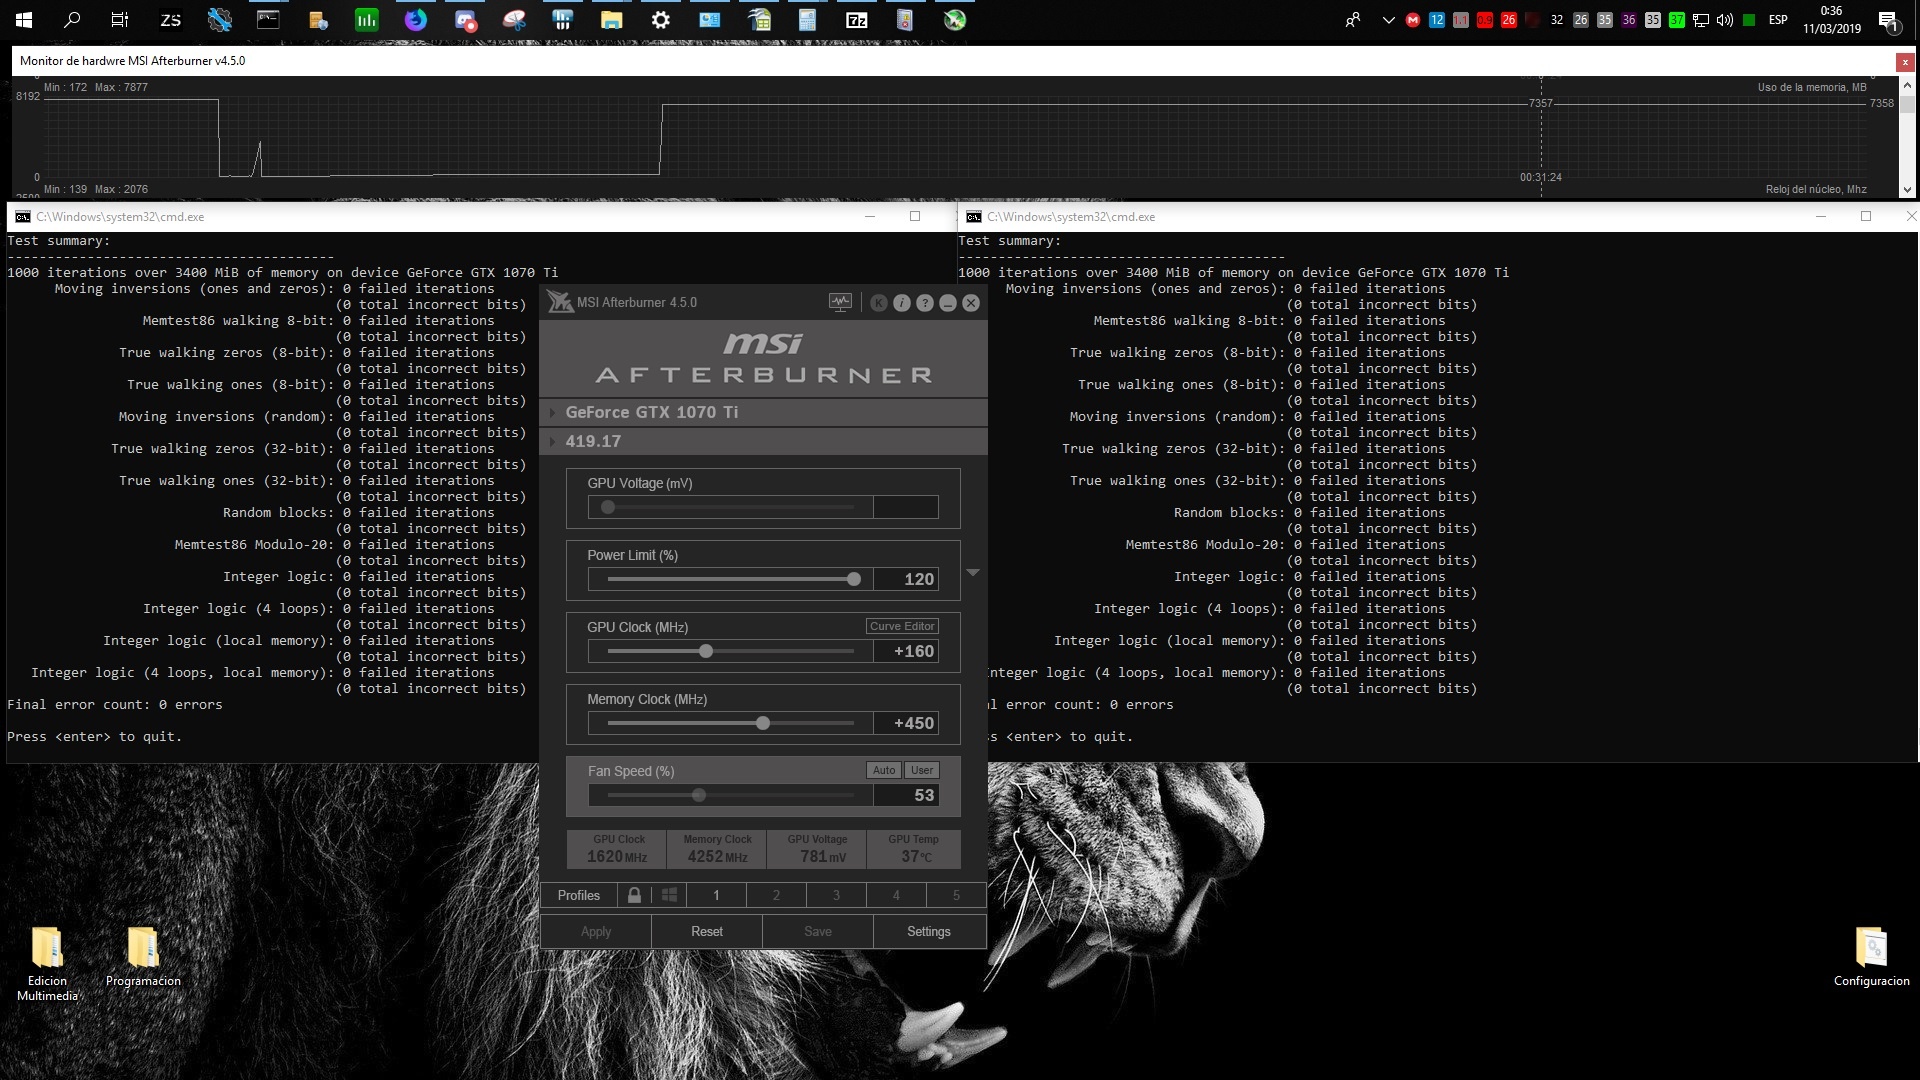Image resolution: width=1920 pixels, height=1080 pixels.
Task: Click the Profiles label
Action: pyautogui.click(x=579, y=895)
